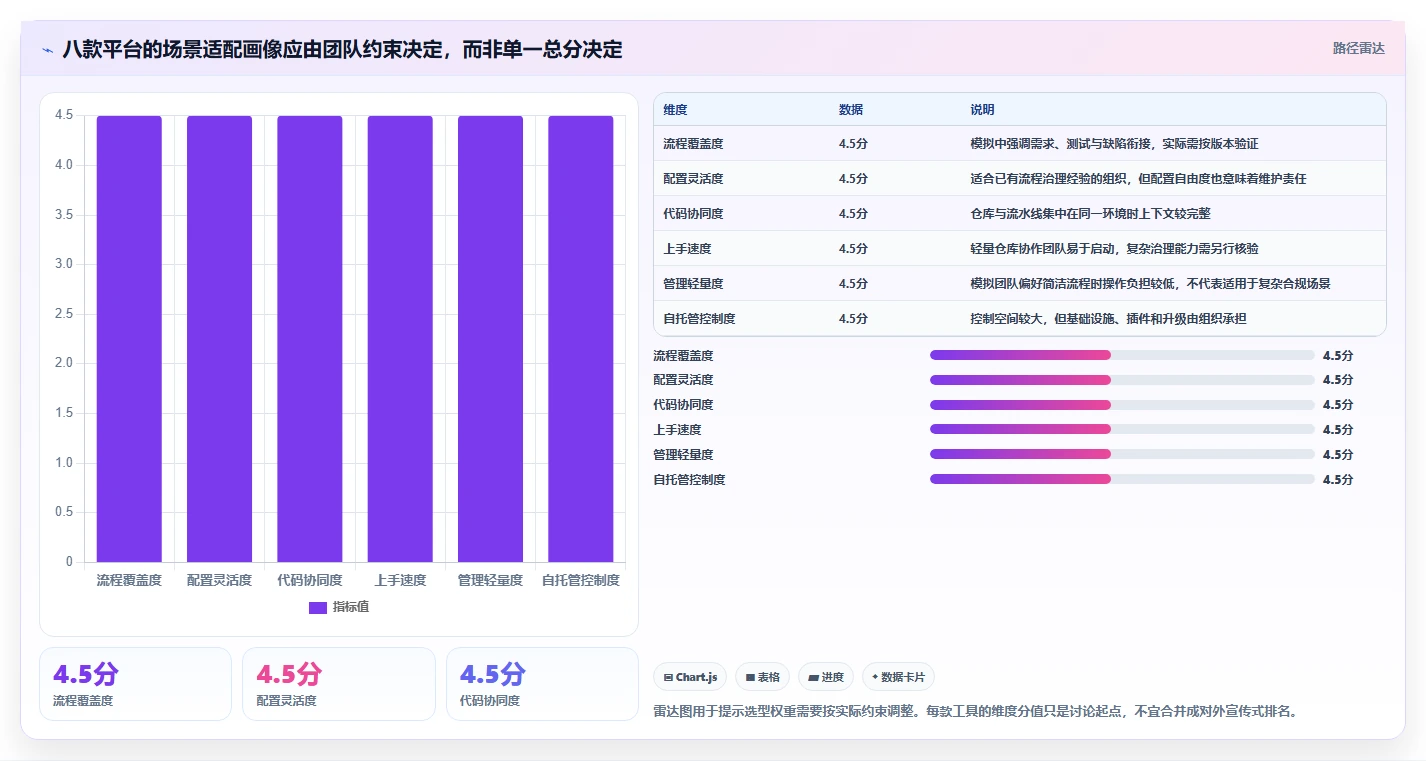
Task: Select the 流程覆盖度 cell in the table
Action: pos(693,144)
